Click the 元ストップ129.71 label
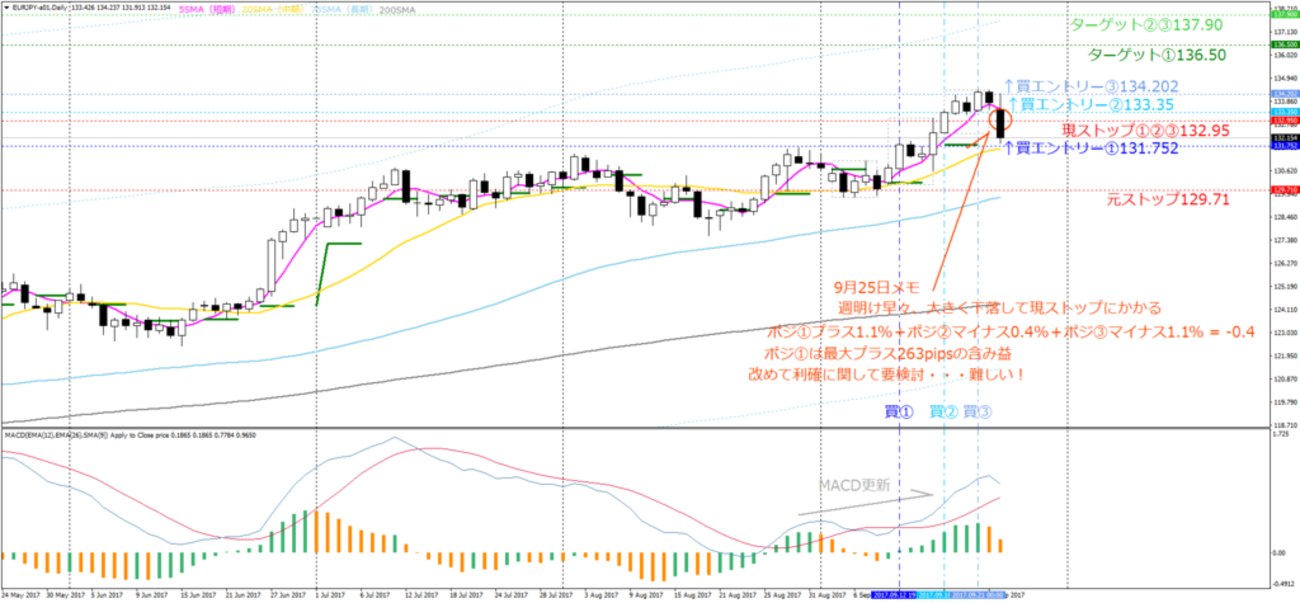The height and width of the screenshot is (603, 1300). [x=1166, y=200]
